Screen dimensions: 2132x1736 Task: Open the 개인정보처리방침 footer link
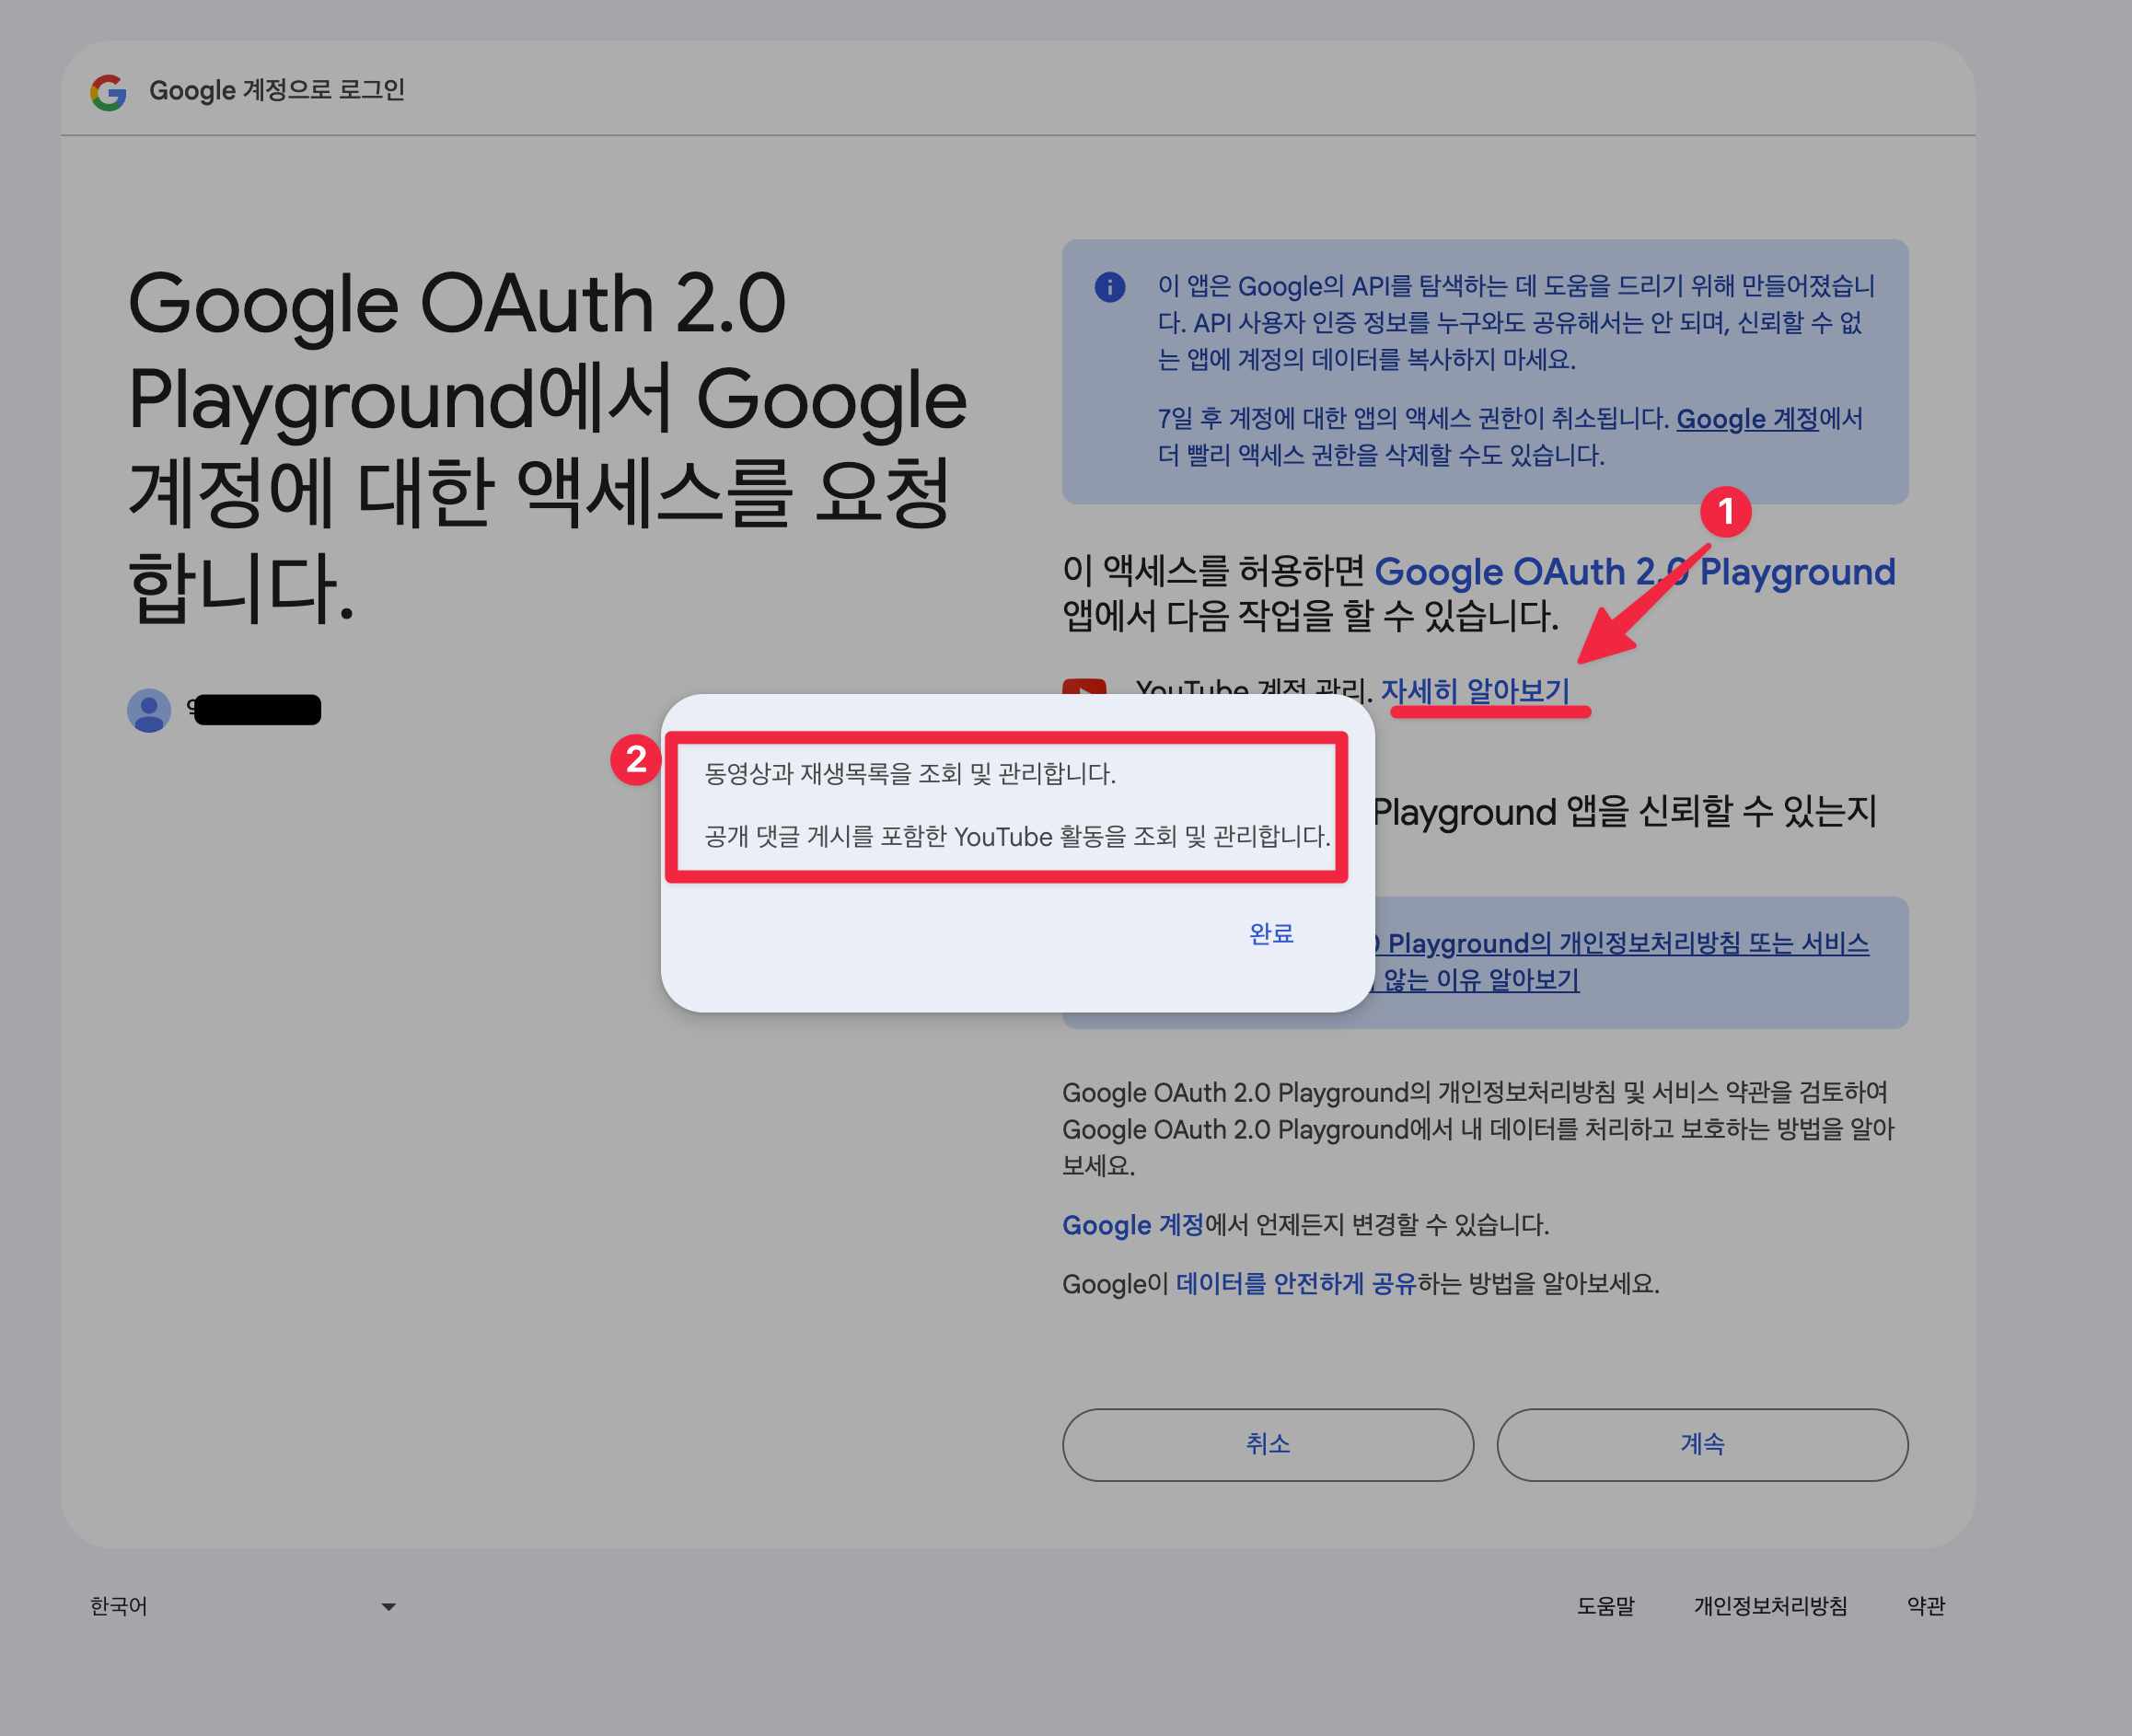coord(1770,1606)
